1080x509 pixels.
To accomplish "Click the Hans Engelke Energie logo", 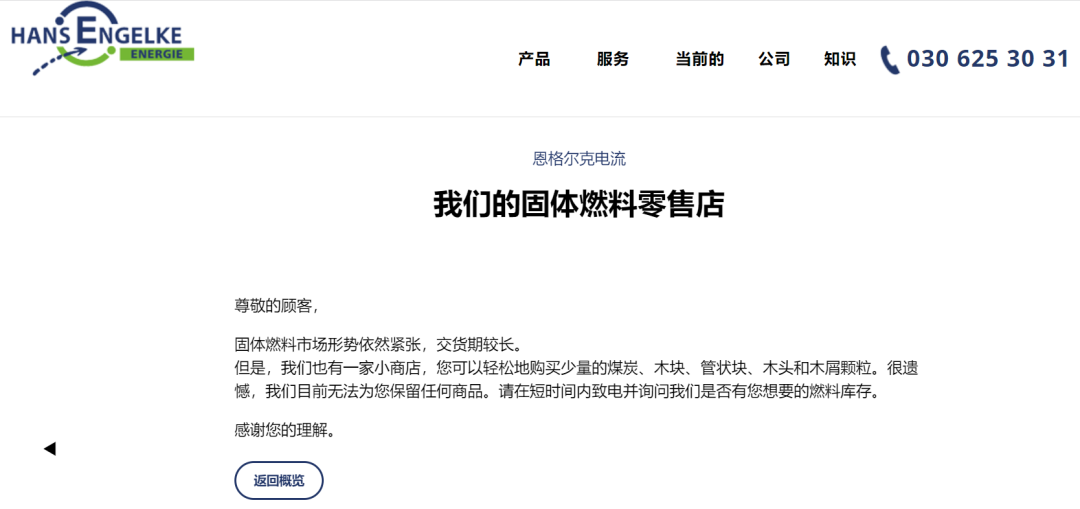I will coord(103,38).
